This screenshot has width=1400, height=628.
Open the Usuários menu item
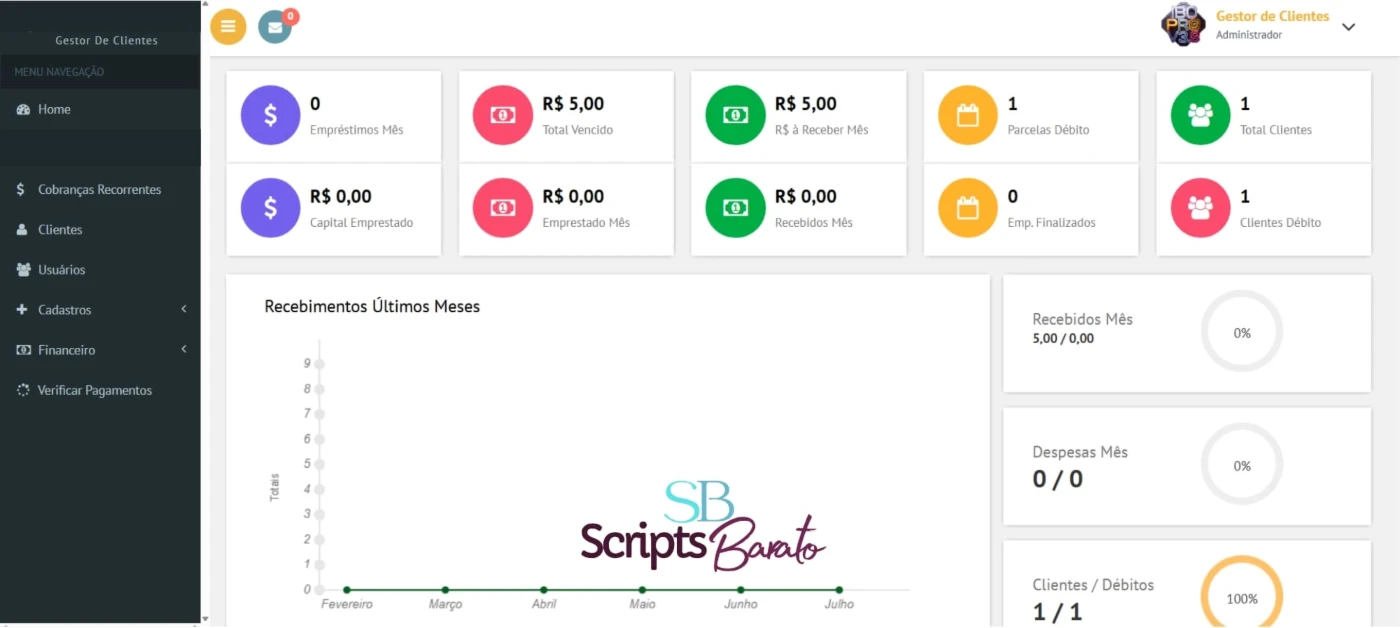tap(100, 269)
